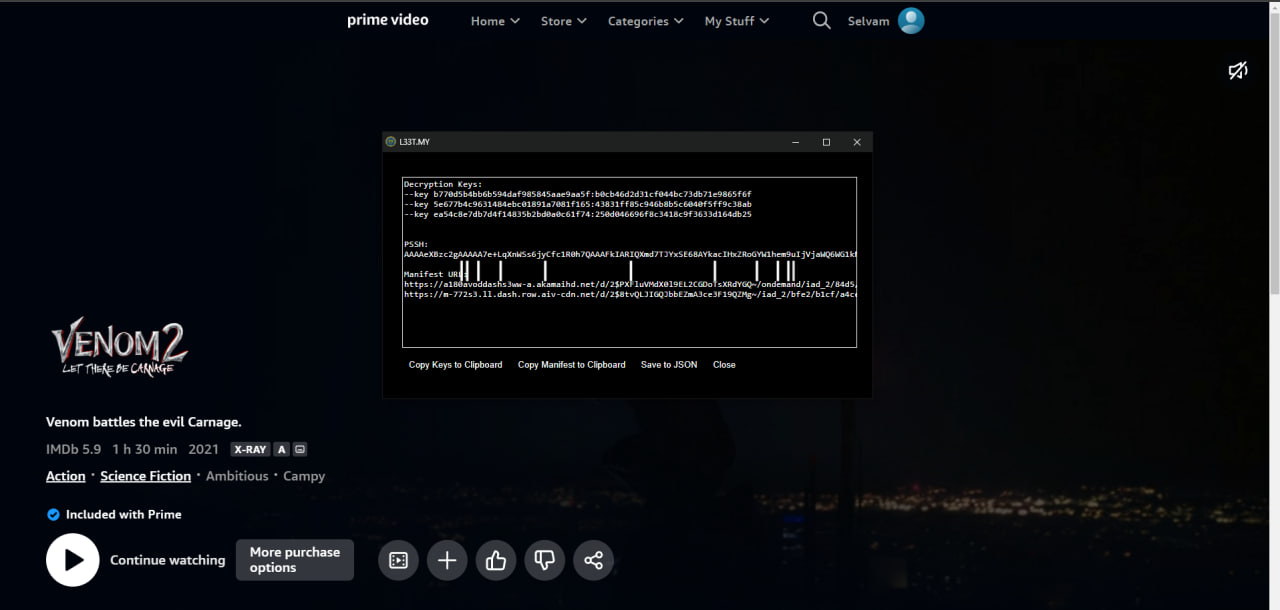The image size is (1280, 610).
Task: Click the Selvam profile avatar
Action: click(910, 21)
